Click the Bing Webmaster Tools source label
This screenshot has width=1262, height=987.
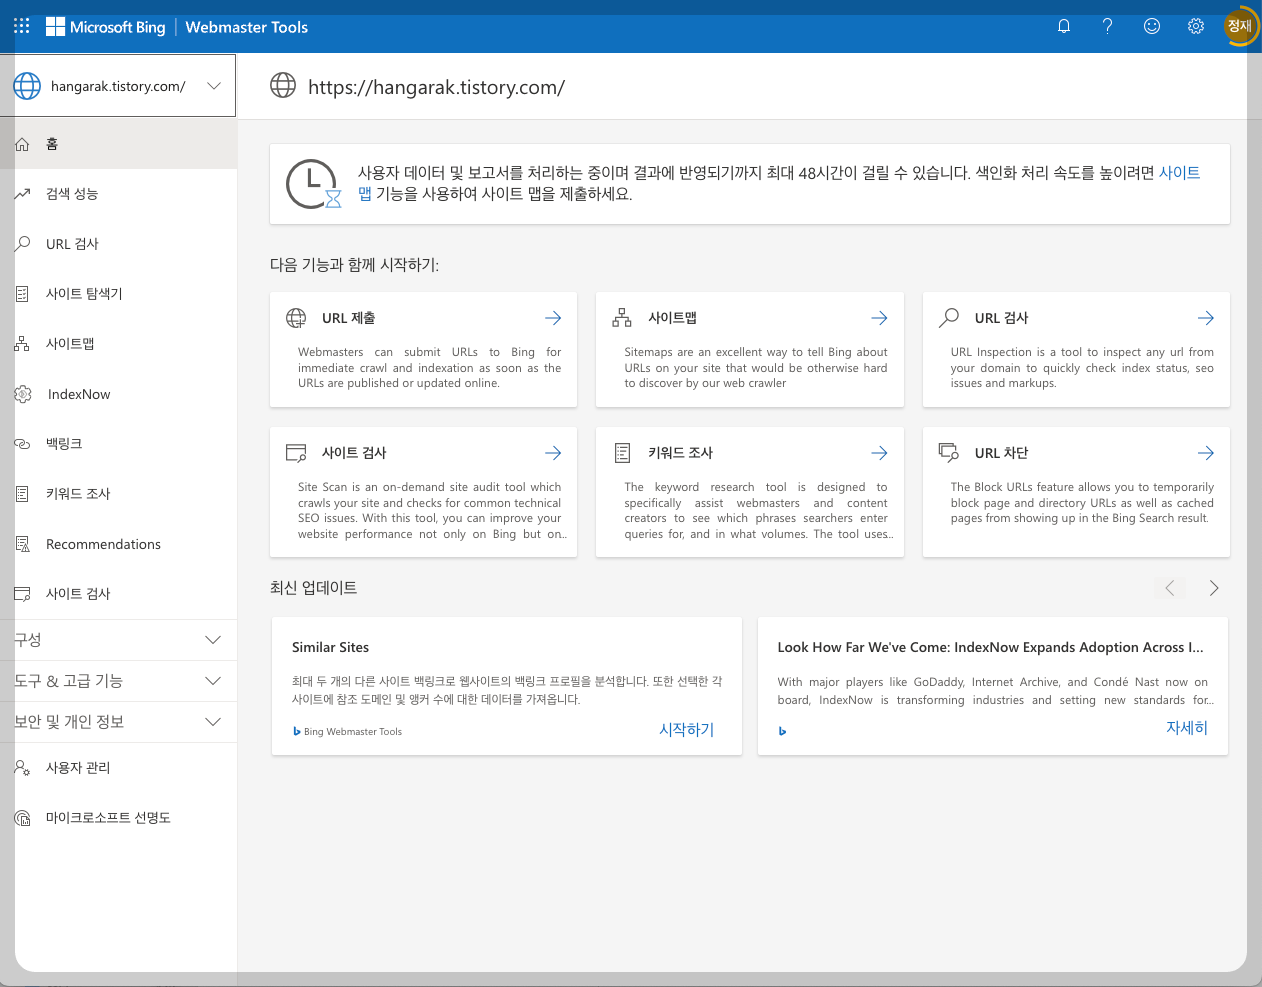[x=352, y=732]
